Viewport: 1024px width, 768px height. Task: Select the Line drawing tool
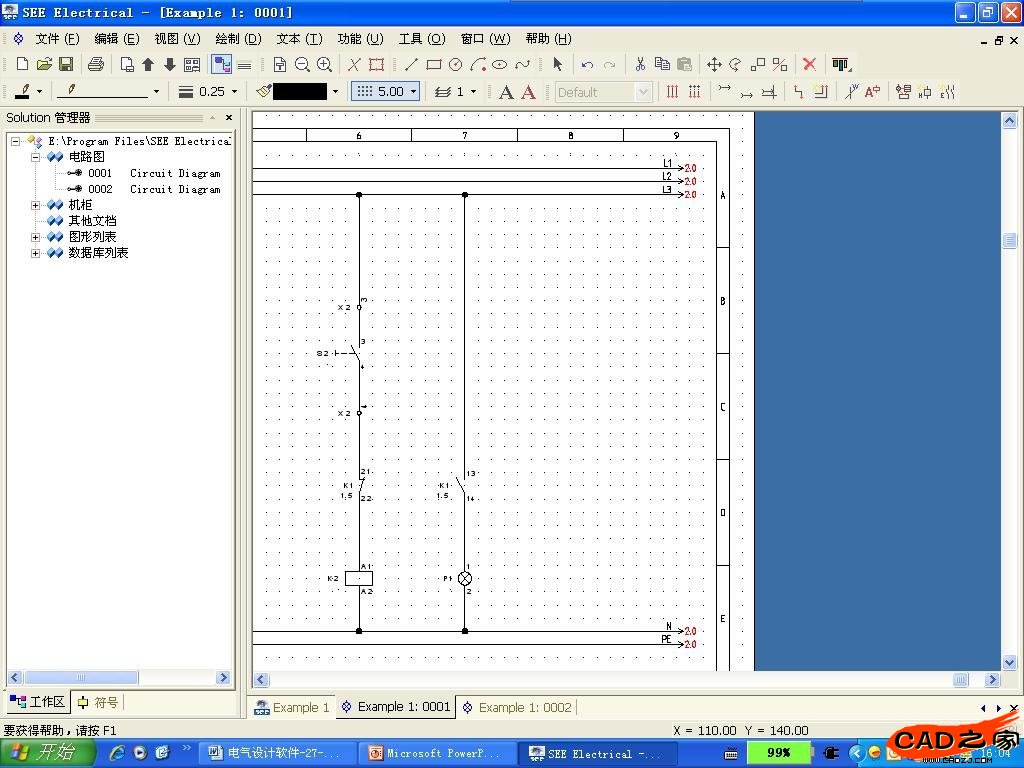tap(411, 64)
